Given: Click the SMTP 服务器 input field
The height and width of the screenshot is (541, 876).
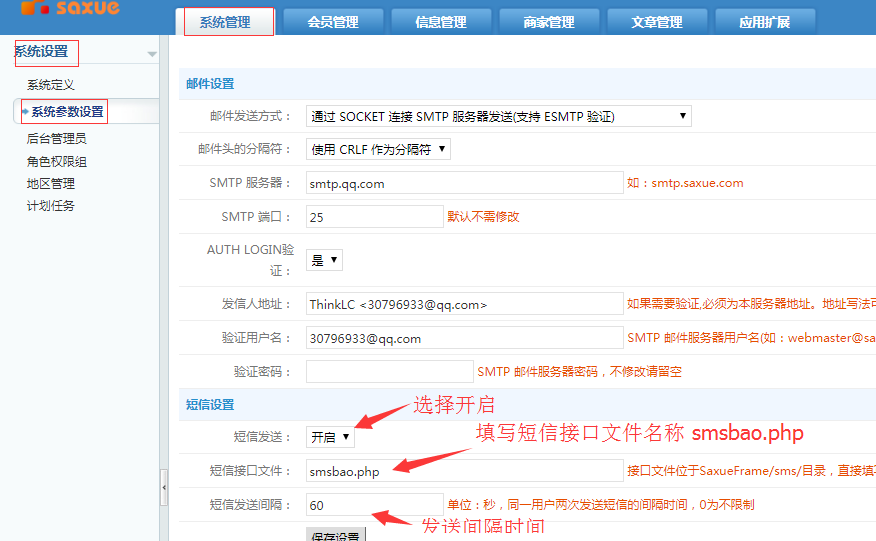Looking at the screenshot, I should point(464,183).
